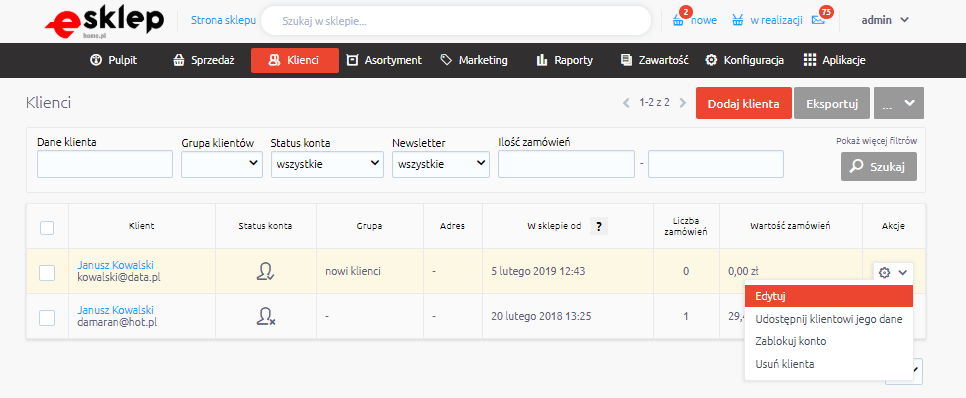
Task: Open the Klienci tab
Action: coord(294,60)
